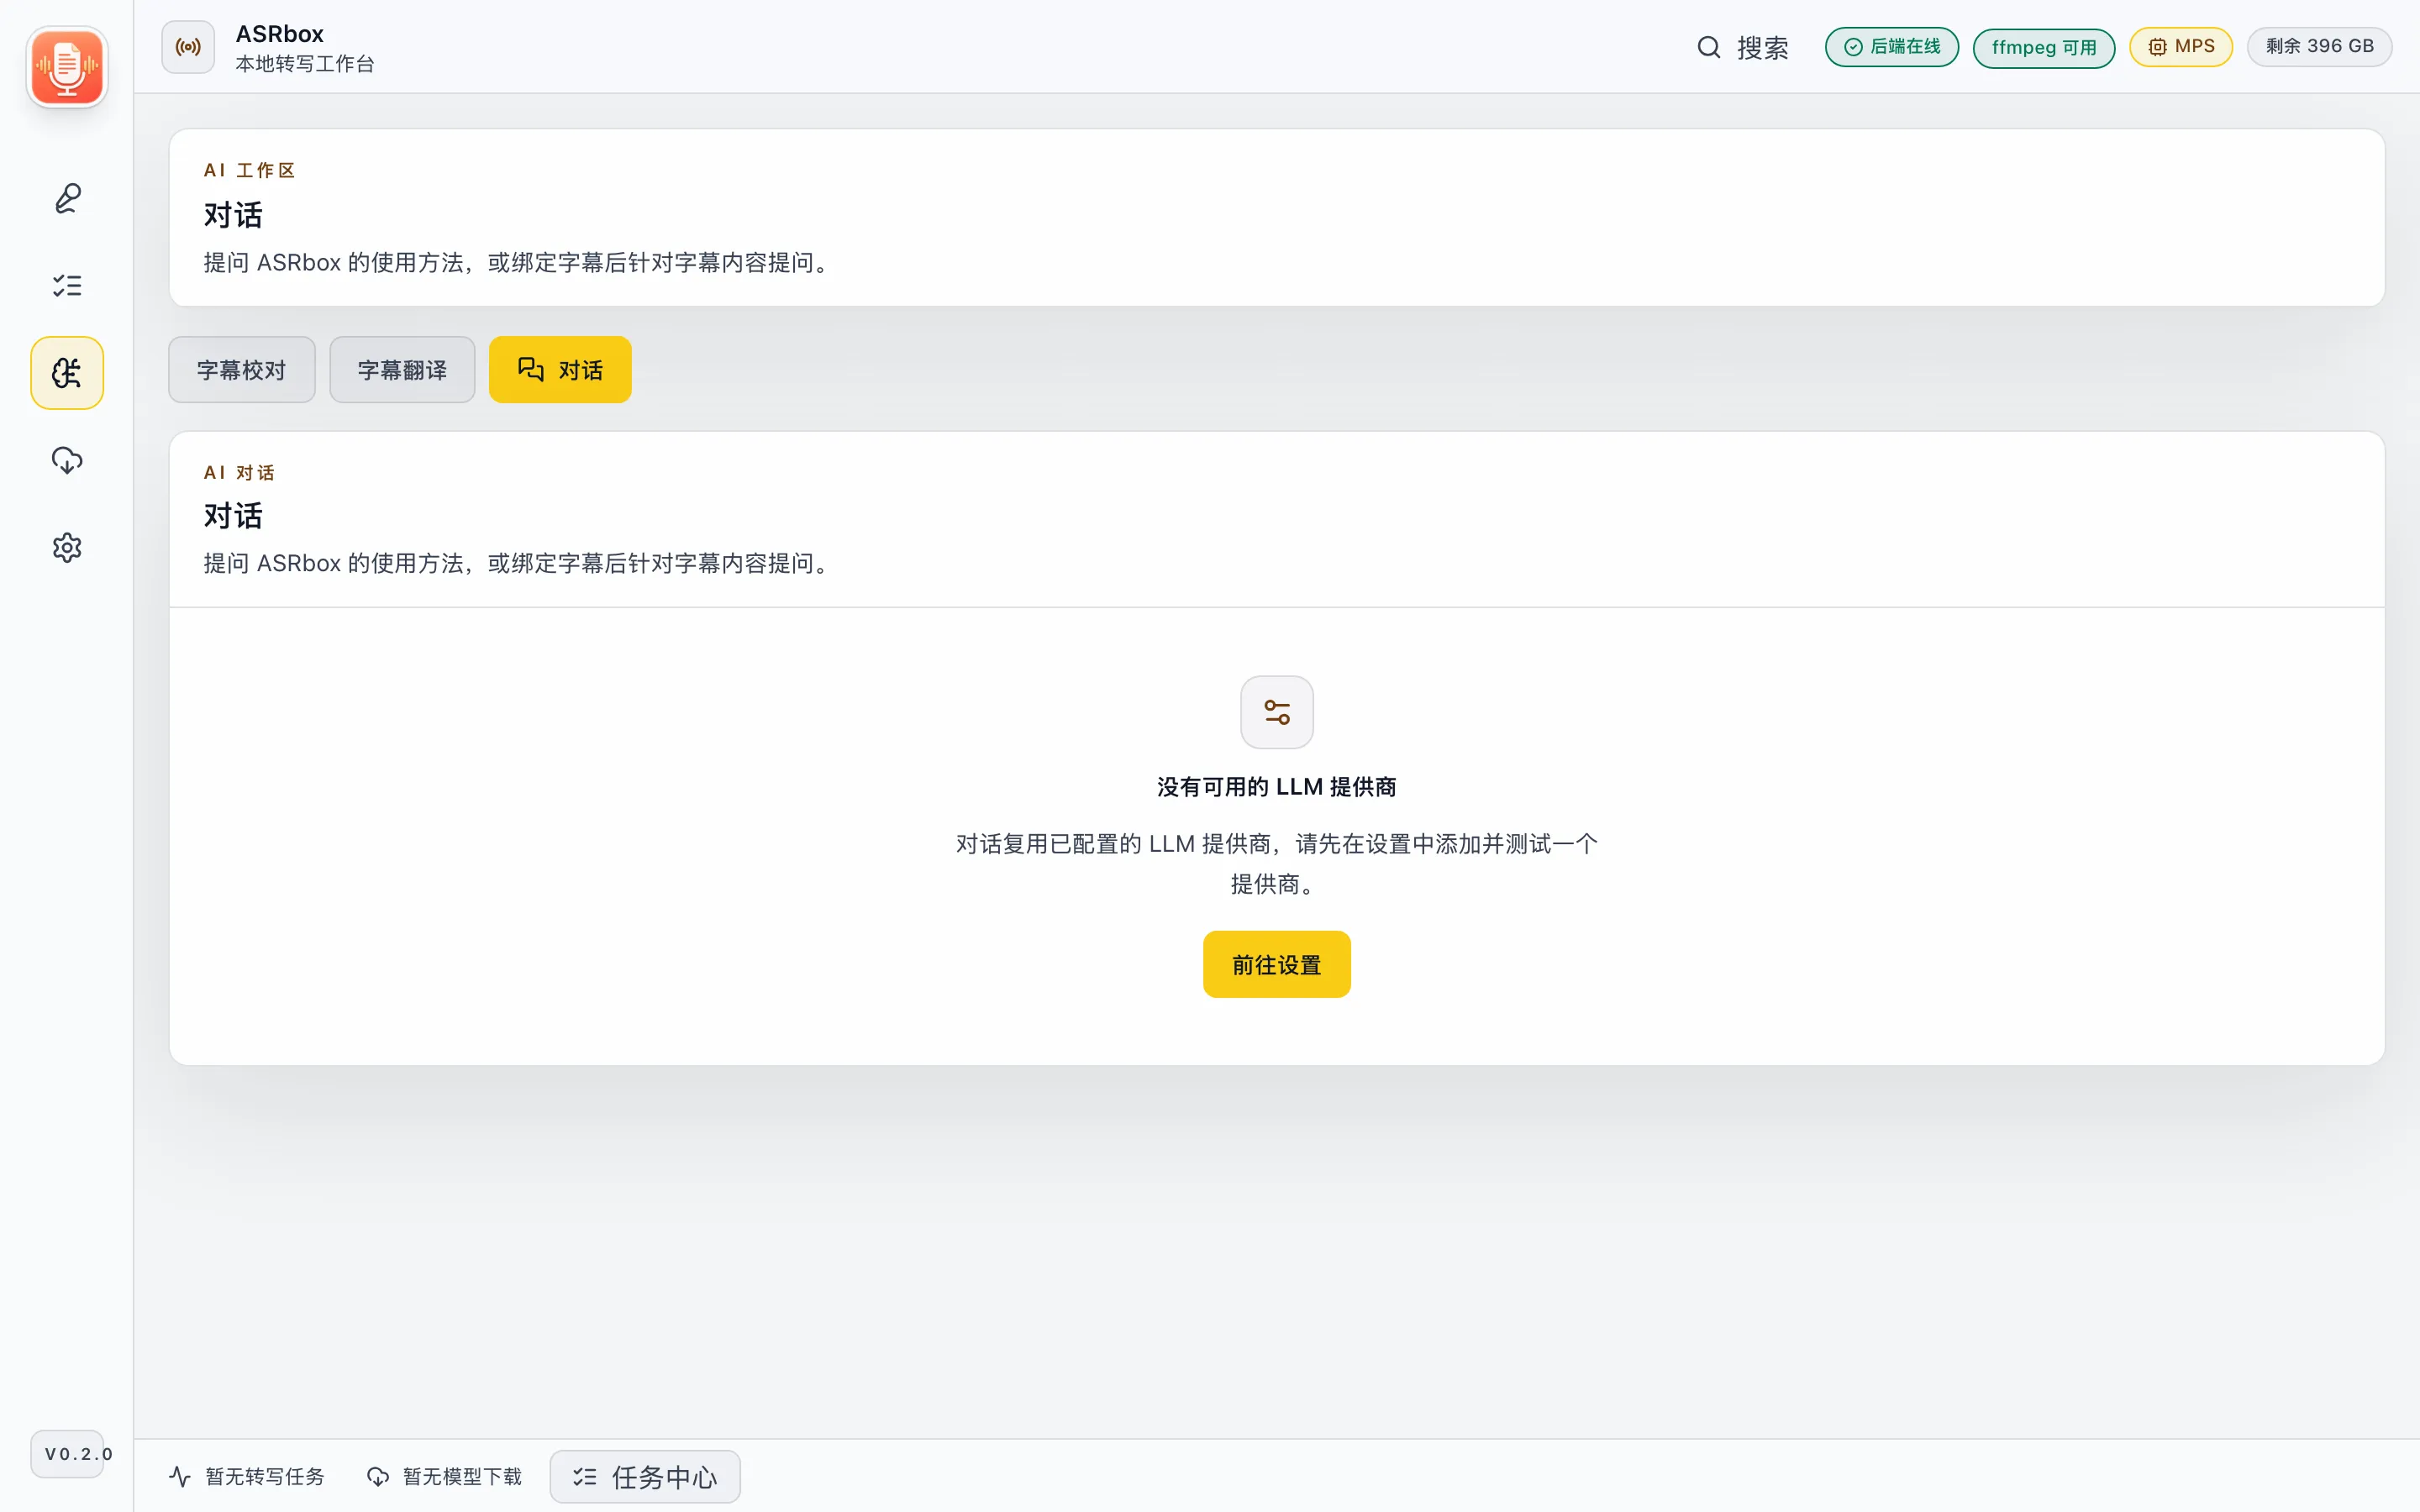This screenshot has width=2420, height=1512.
Task: Click the sliders icon above LLM provider message
Action: click(x=1277, y=712)
